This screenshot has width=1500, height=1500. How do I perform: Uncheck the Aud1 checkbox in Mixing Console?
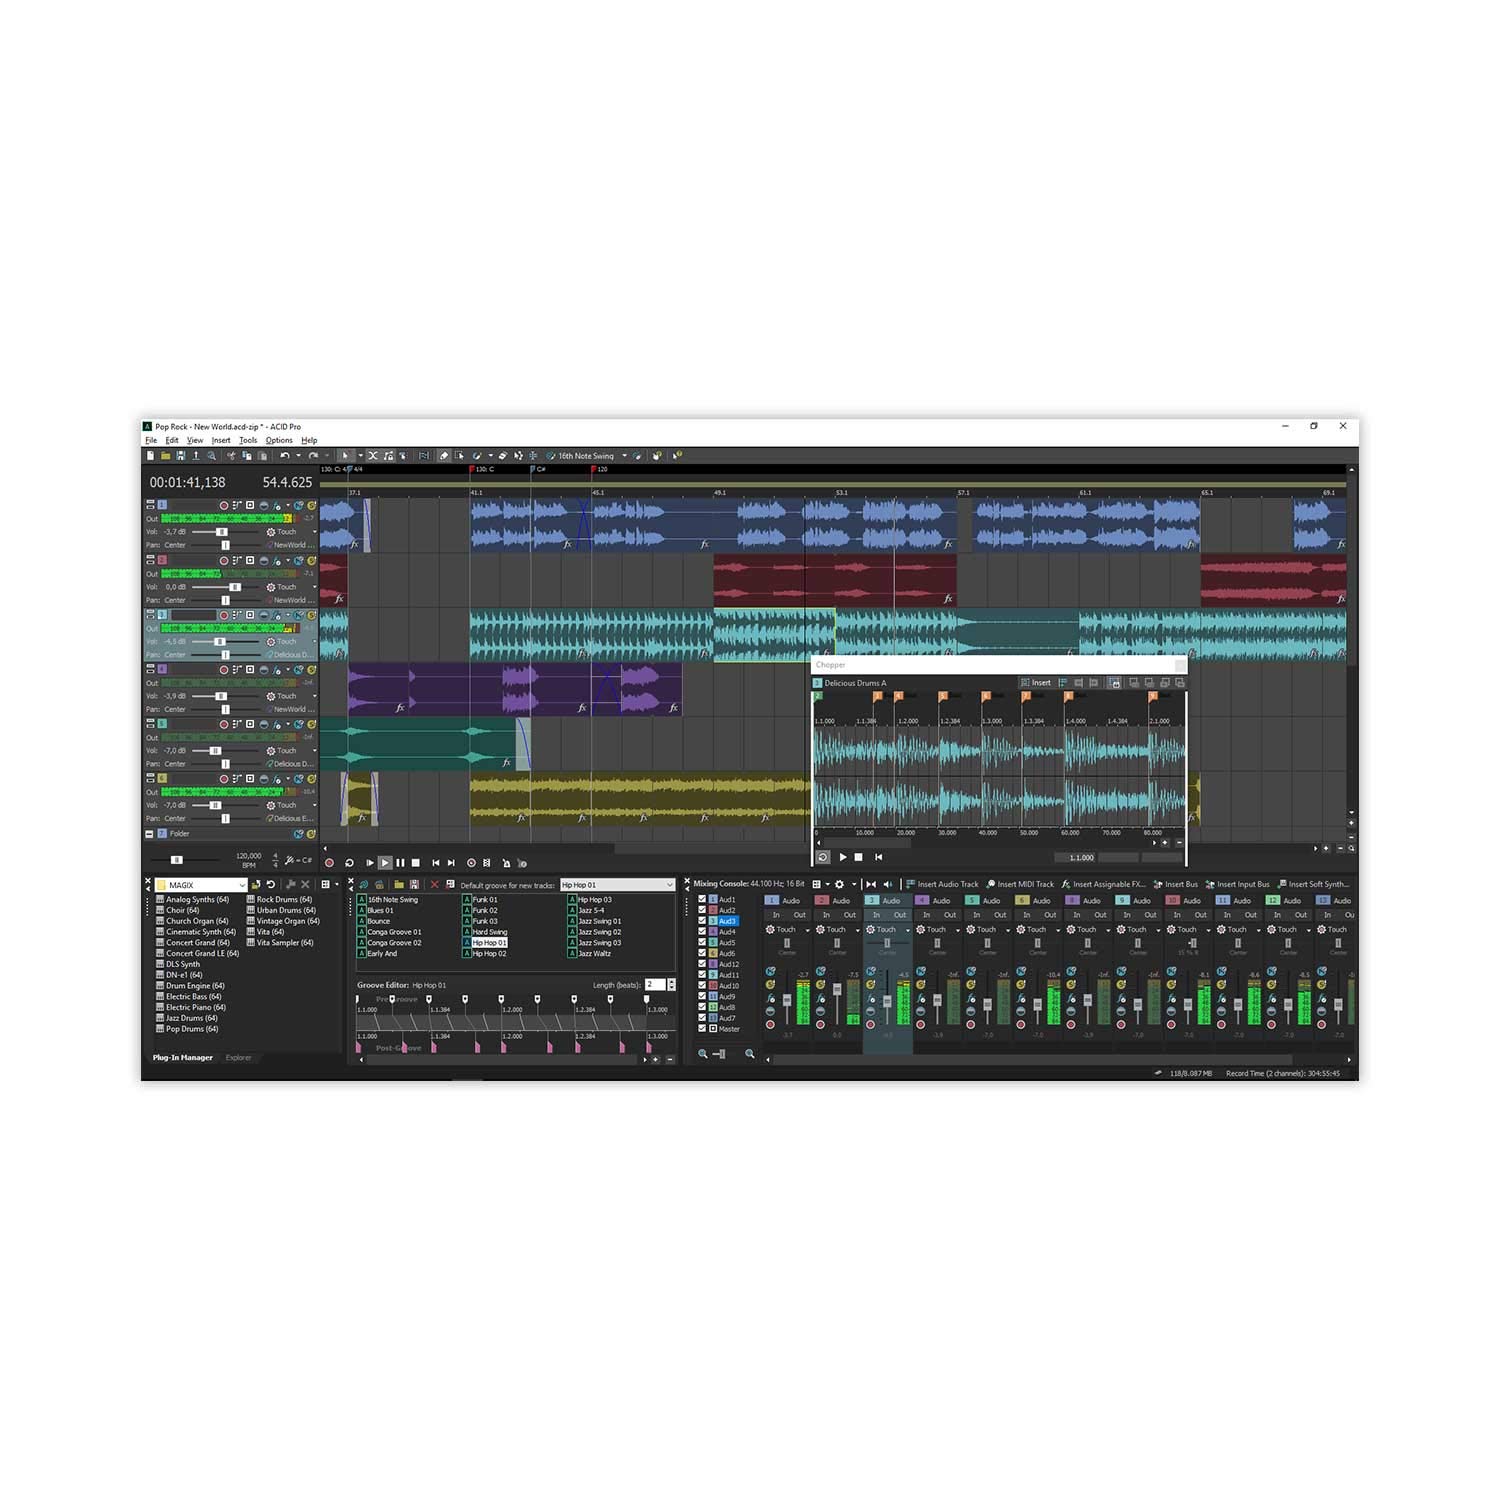pyautogui.click(x=702, y=899)
